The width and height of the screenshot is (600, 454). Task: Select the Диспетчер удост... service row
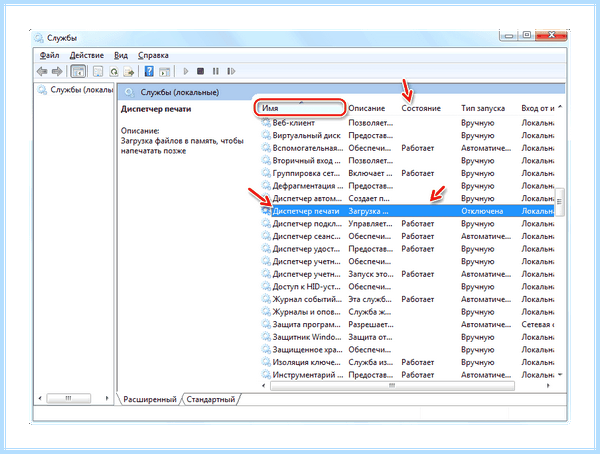point(407,249)
